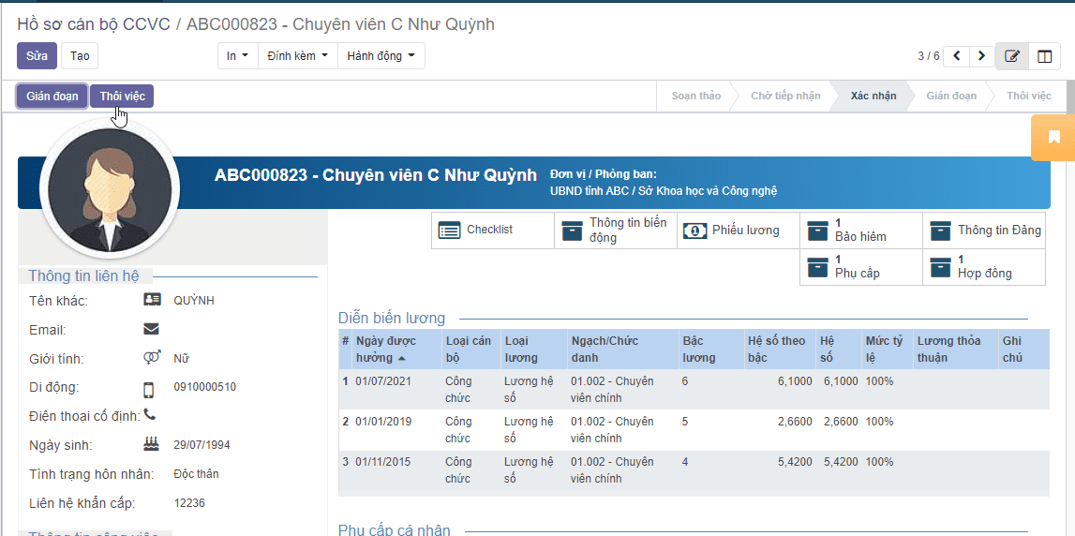The width and height of the screenshot is (1075, 536).
Task: Open Bảo hiểm insurance records
Action: coord(860,230)
